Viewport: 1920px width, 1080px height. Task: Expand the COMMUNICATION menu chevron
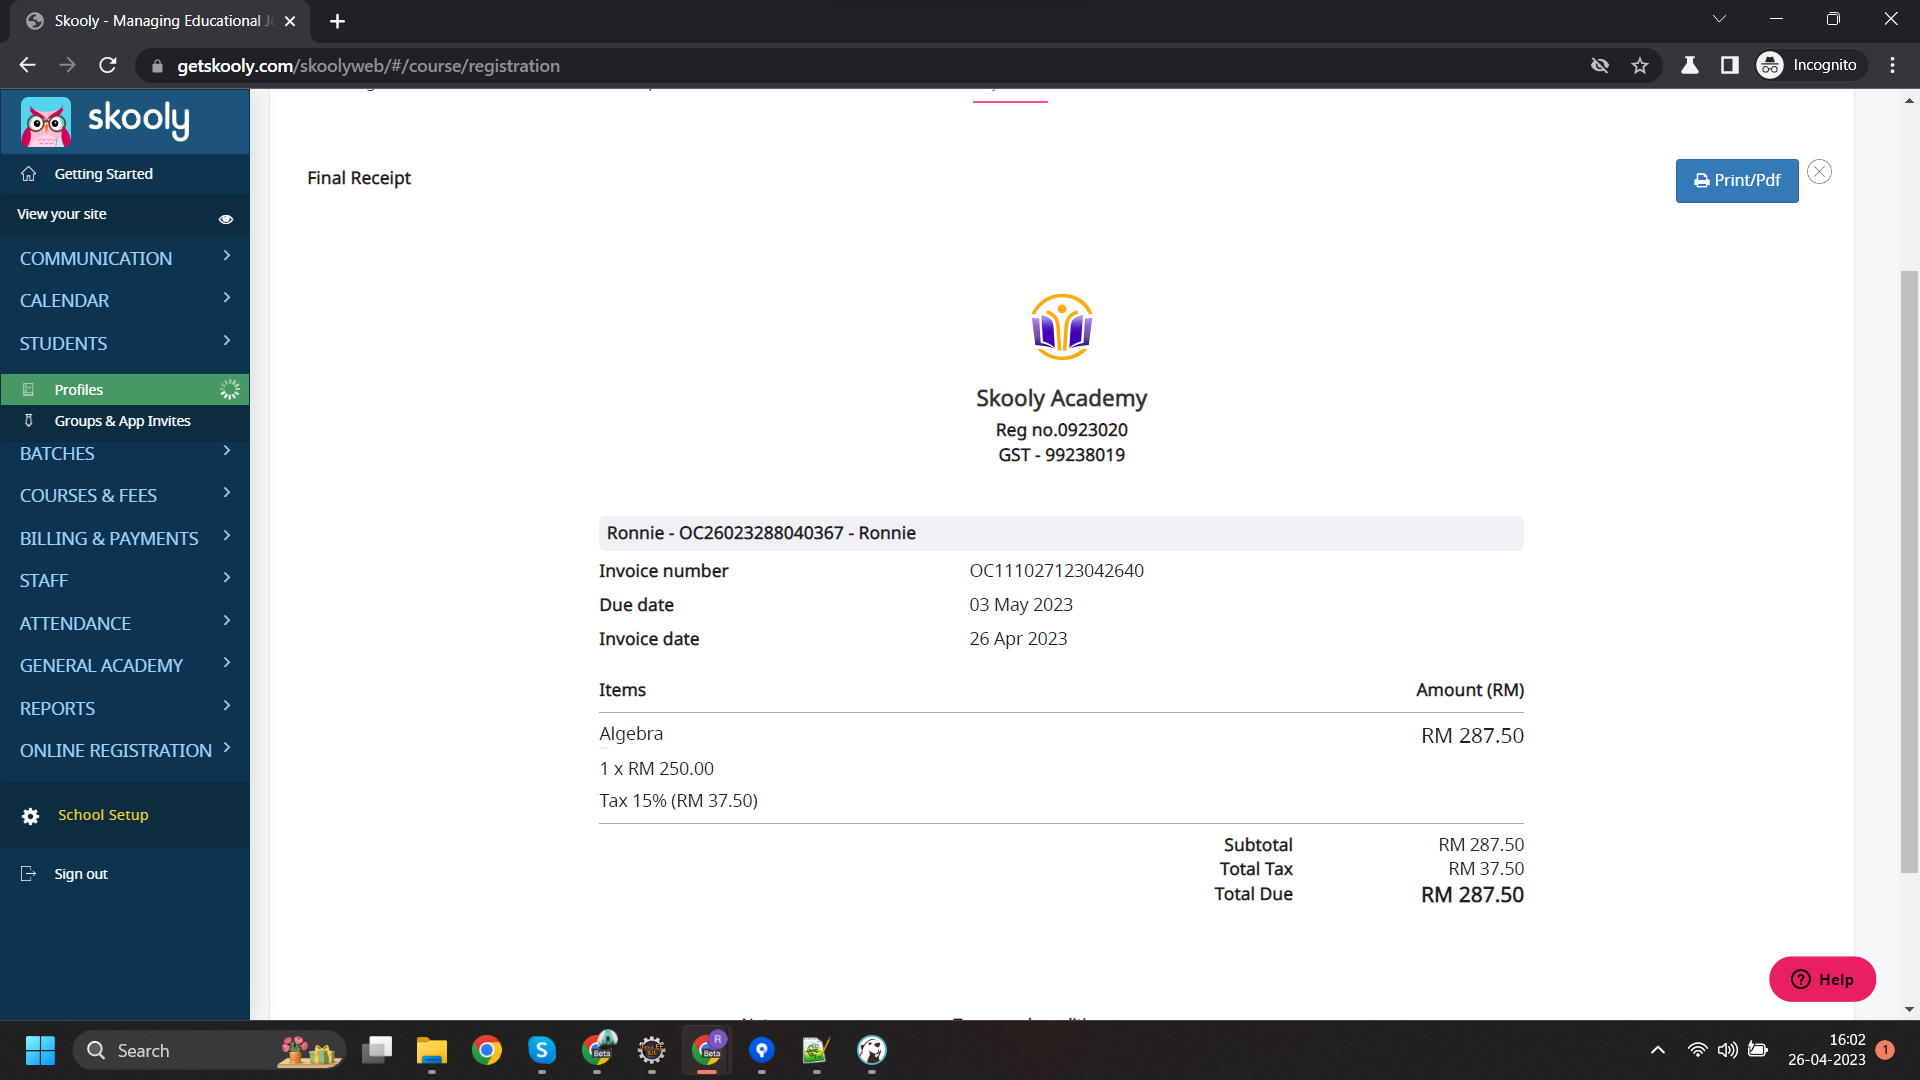(x=227, y=256)
